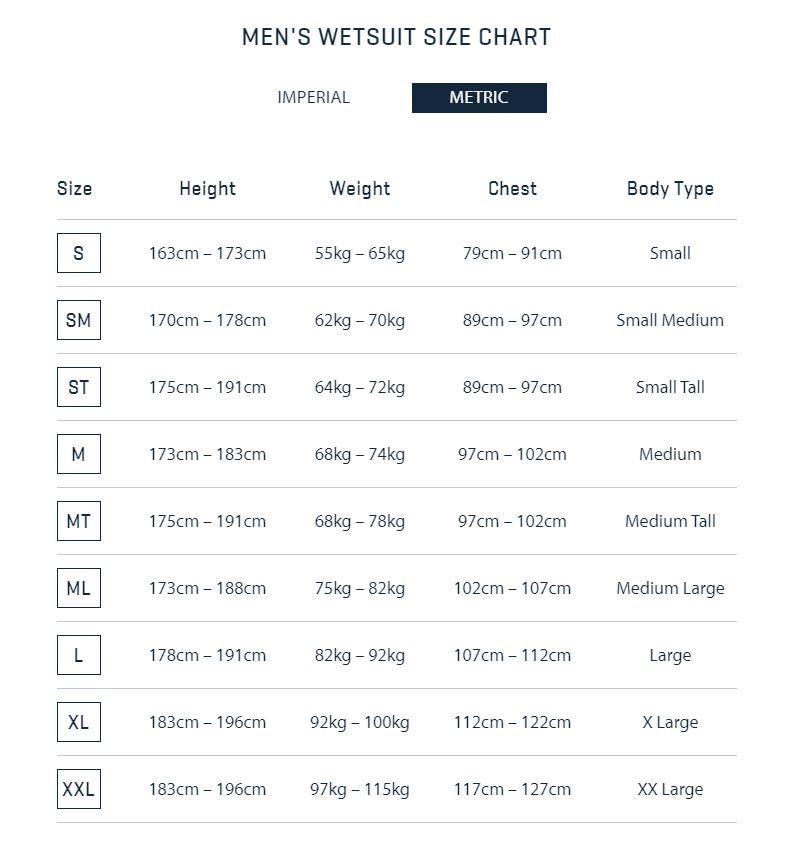The image size is (805, 845).
Task: Select the ST size box
Action: pos(79,387)
